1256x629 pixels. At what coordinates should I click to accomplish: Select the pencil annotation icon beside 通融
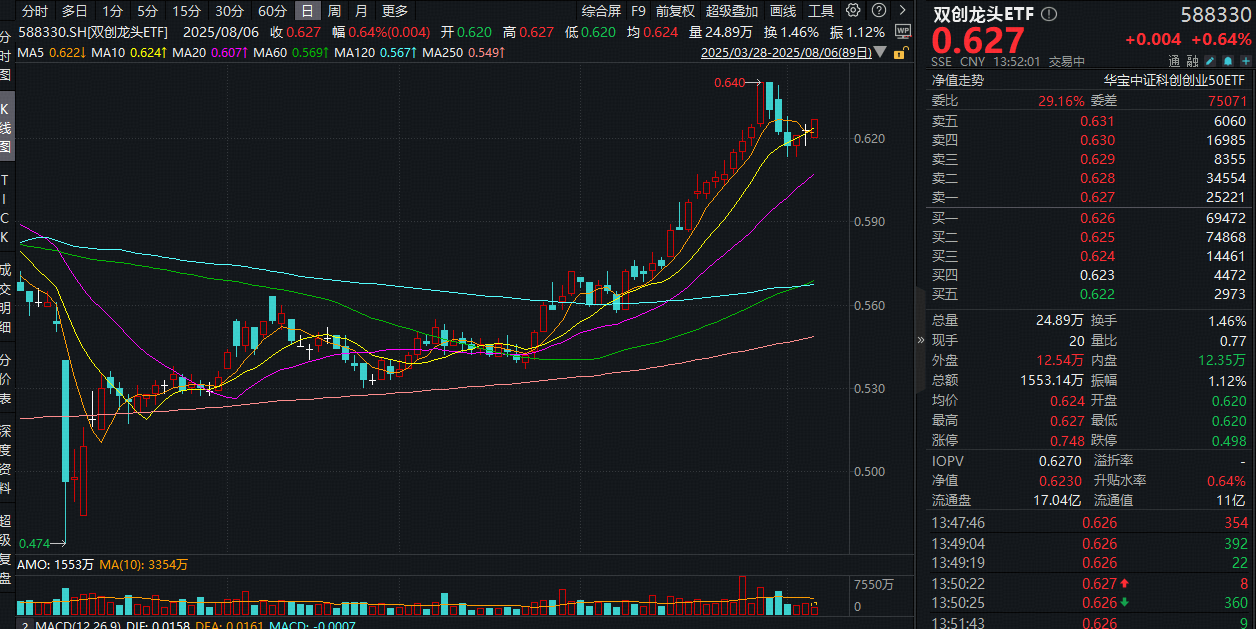[x=1210, y=60]
